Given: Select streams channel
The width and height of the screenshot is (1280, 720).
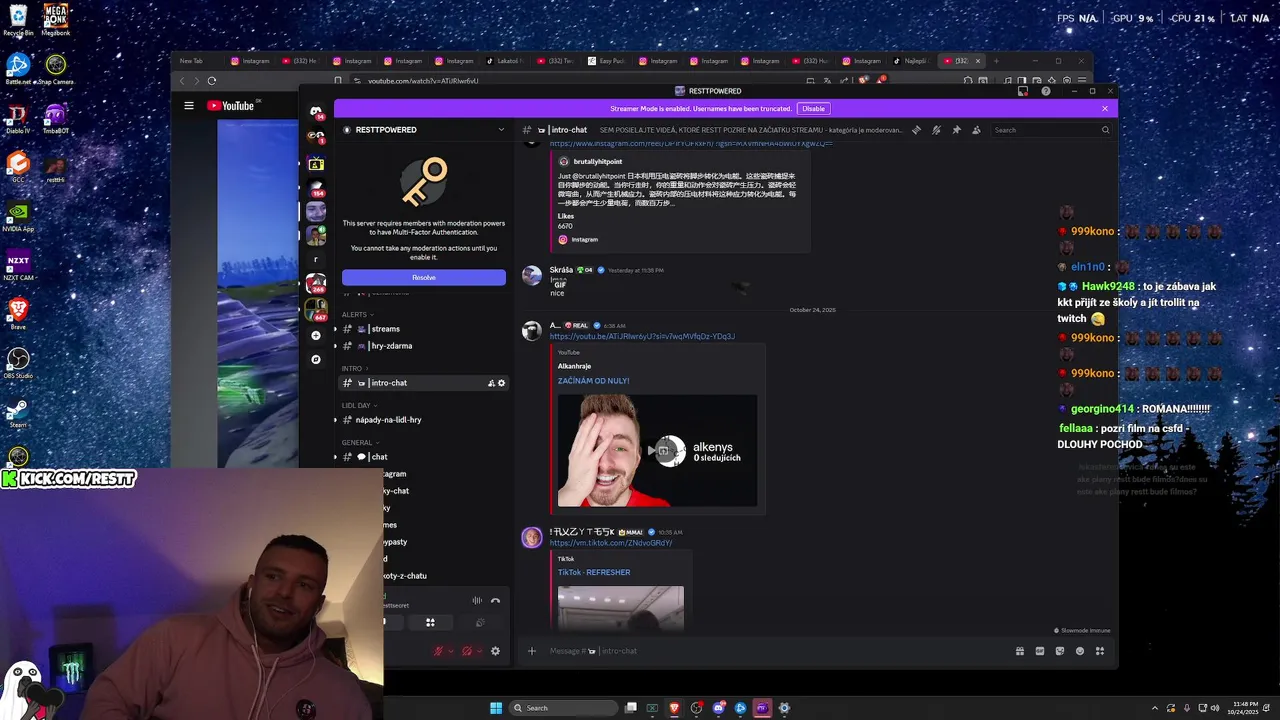Looking at the screenshot, I should pyautogui.click(x=423, y=329).
